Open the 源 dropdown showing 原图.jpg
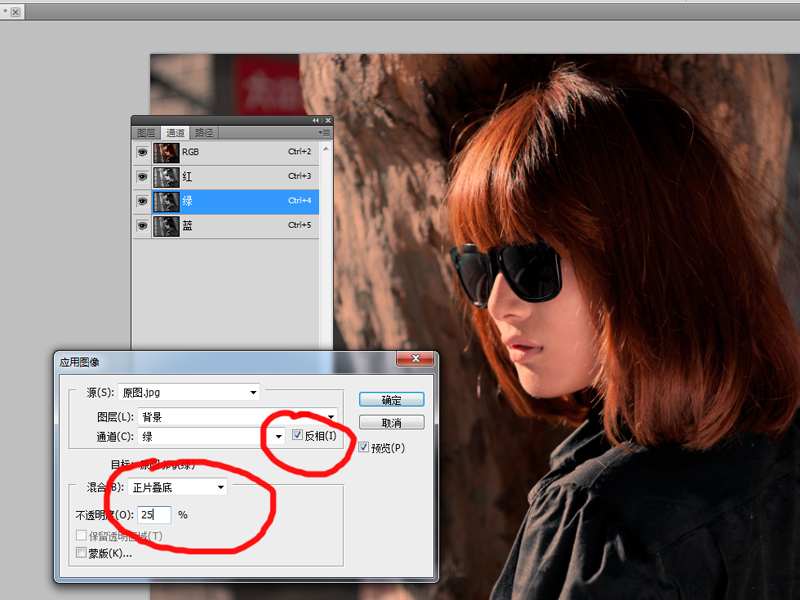Viewport: 800px width, 600px height. point(188,392)
